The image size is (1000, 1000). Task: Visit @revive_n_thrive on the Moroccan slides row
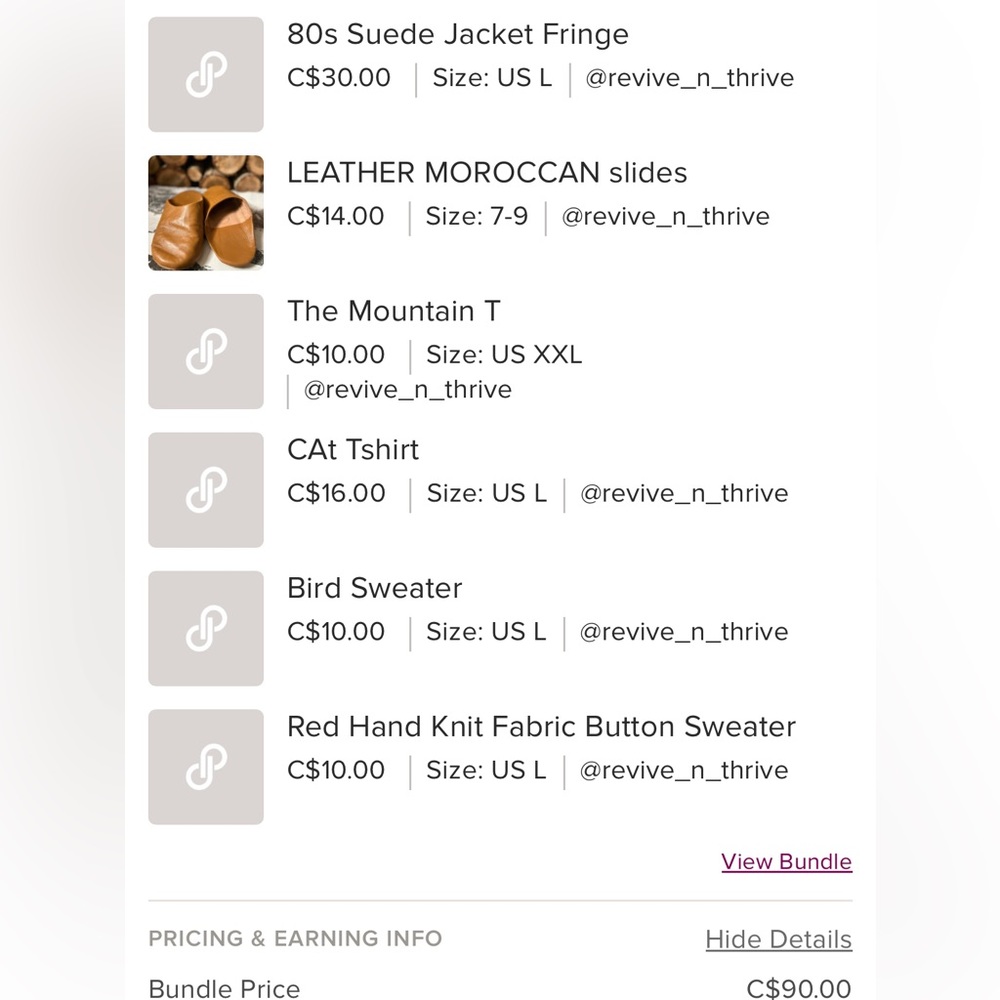(x=665, y=216)
